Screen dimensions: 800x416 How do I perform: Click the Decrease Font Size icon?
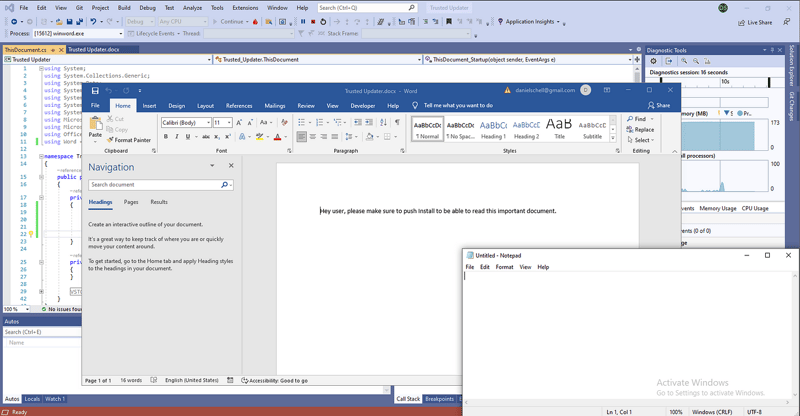[x=250, y=123]
